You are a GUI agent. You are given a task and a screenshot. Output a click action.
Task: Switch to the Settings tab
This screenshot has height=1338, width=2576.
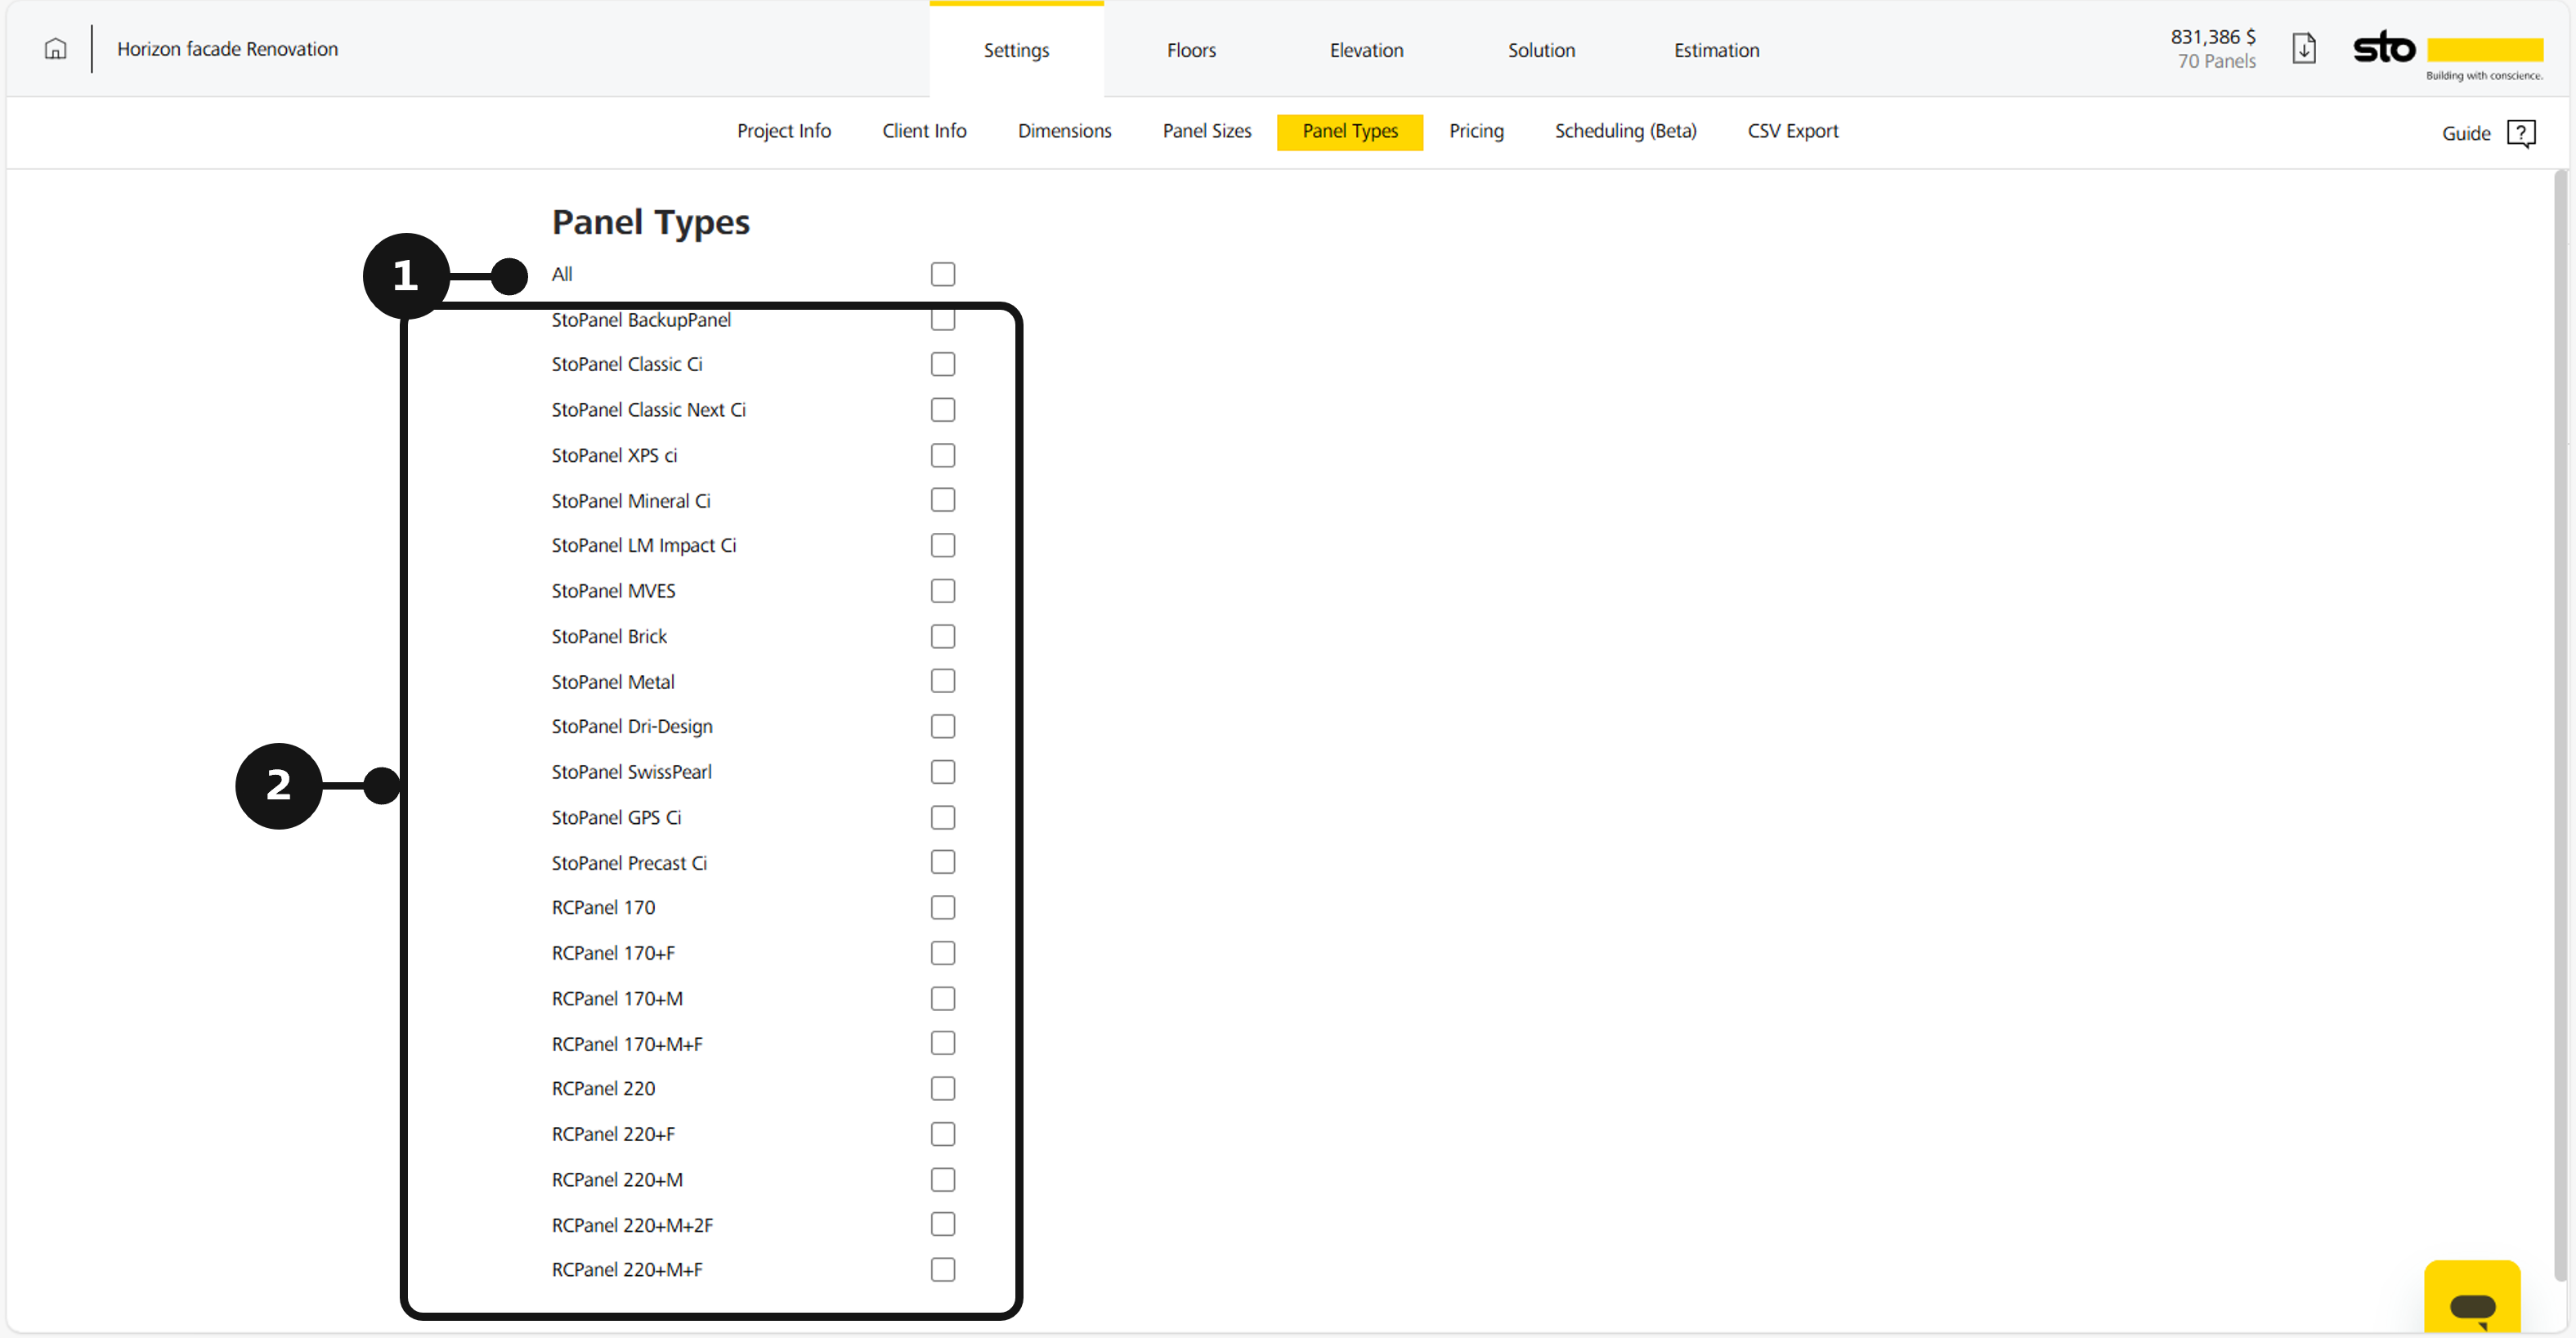(1016, 50)
